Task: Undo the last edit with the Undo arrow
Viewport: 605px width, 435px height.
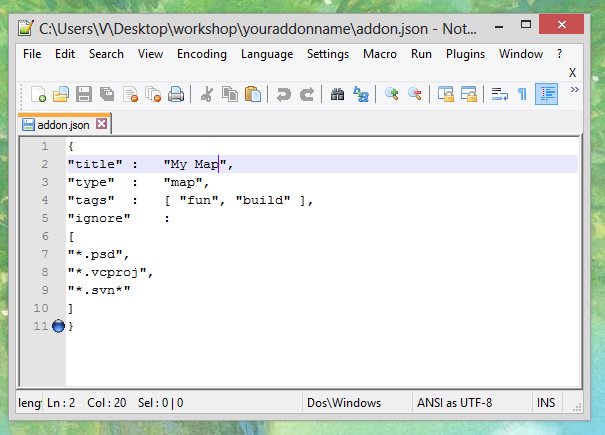Action: (x=284, y=95)
